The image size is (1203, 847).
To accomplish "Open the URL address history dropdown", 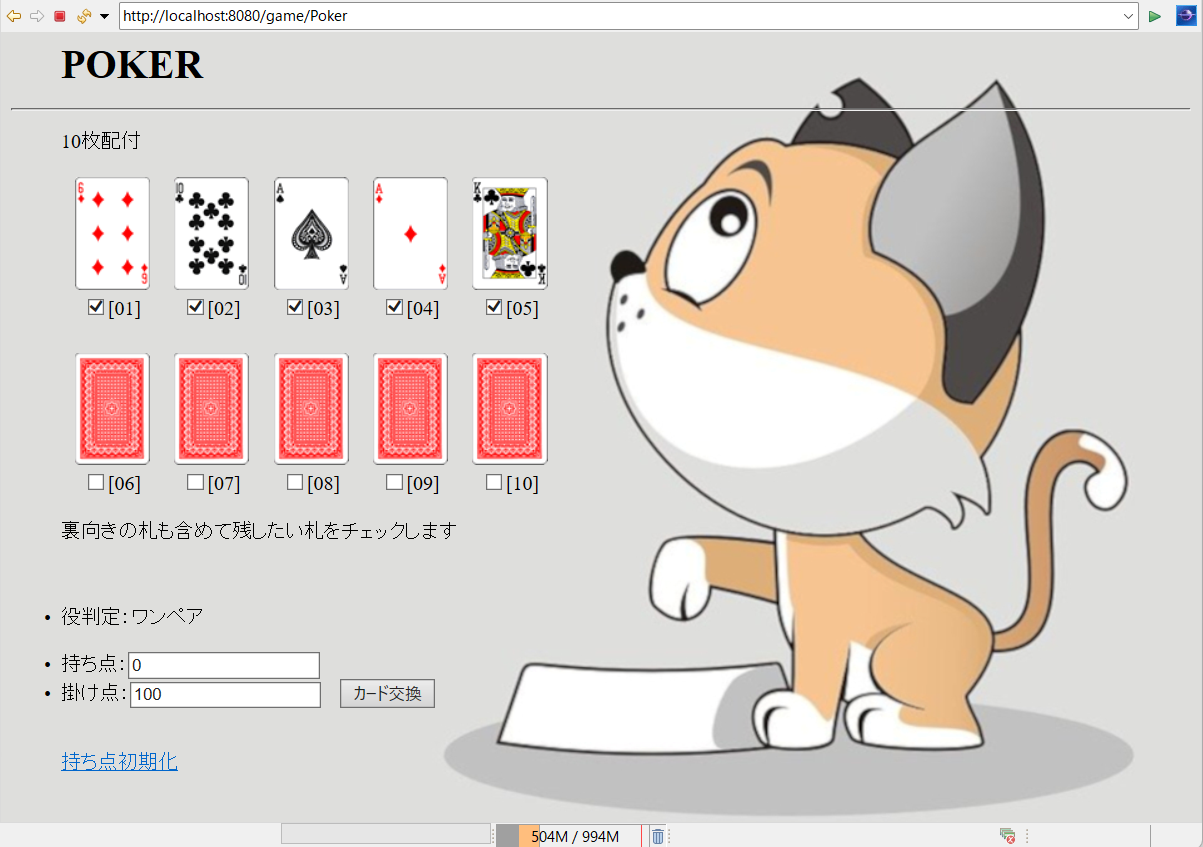I will (x=1128, y=16).
